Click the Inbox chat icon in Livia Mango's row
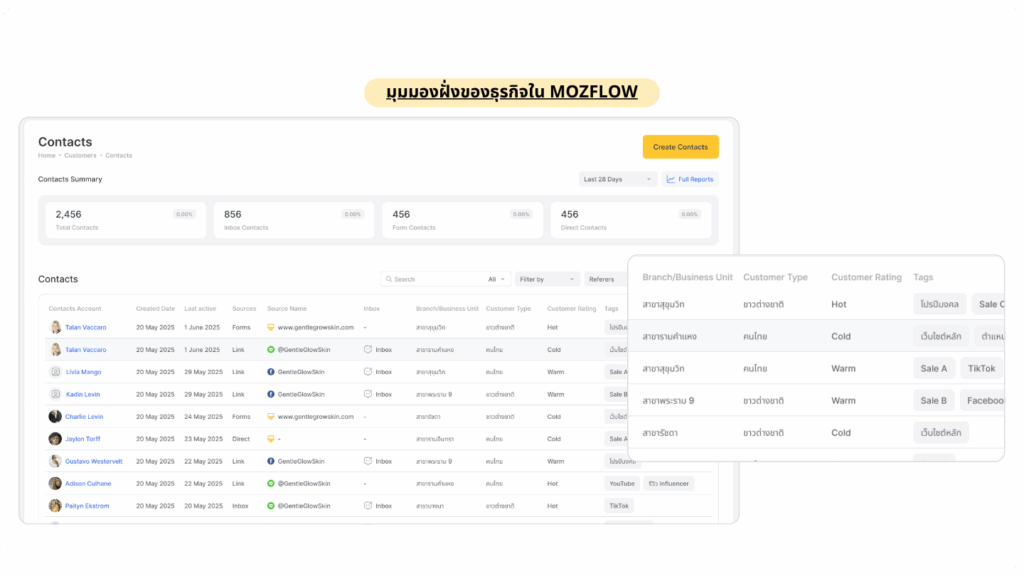1024x576 pixels. point(368,372)
